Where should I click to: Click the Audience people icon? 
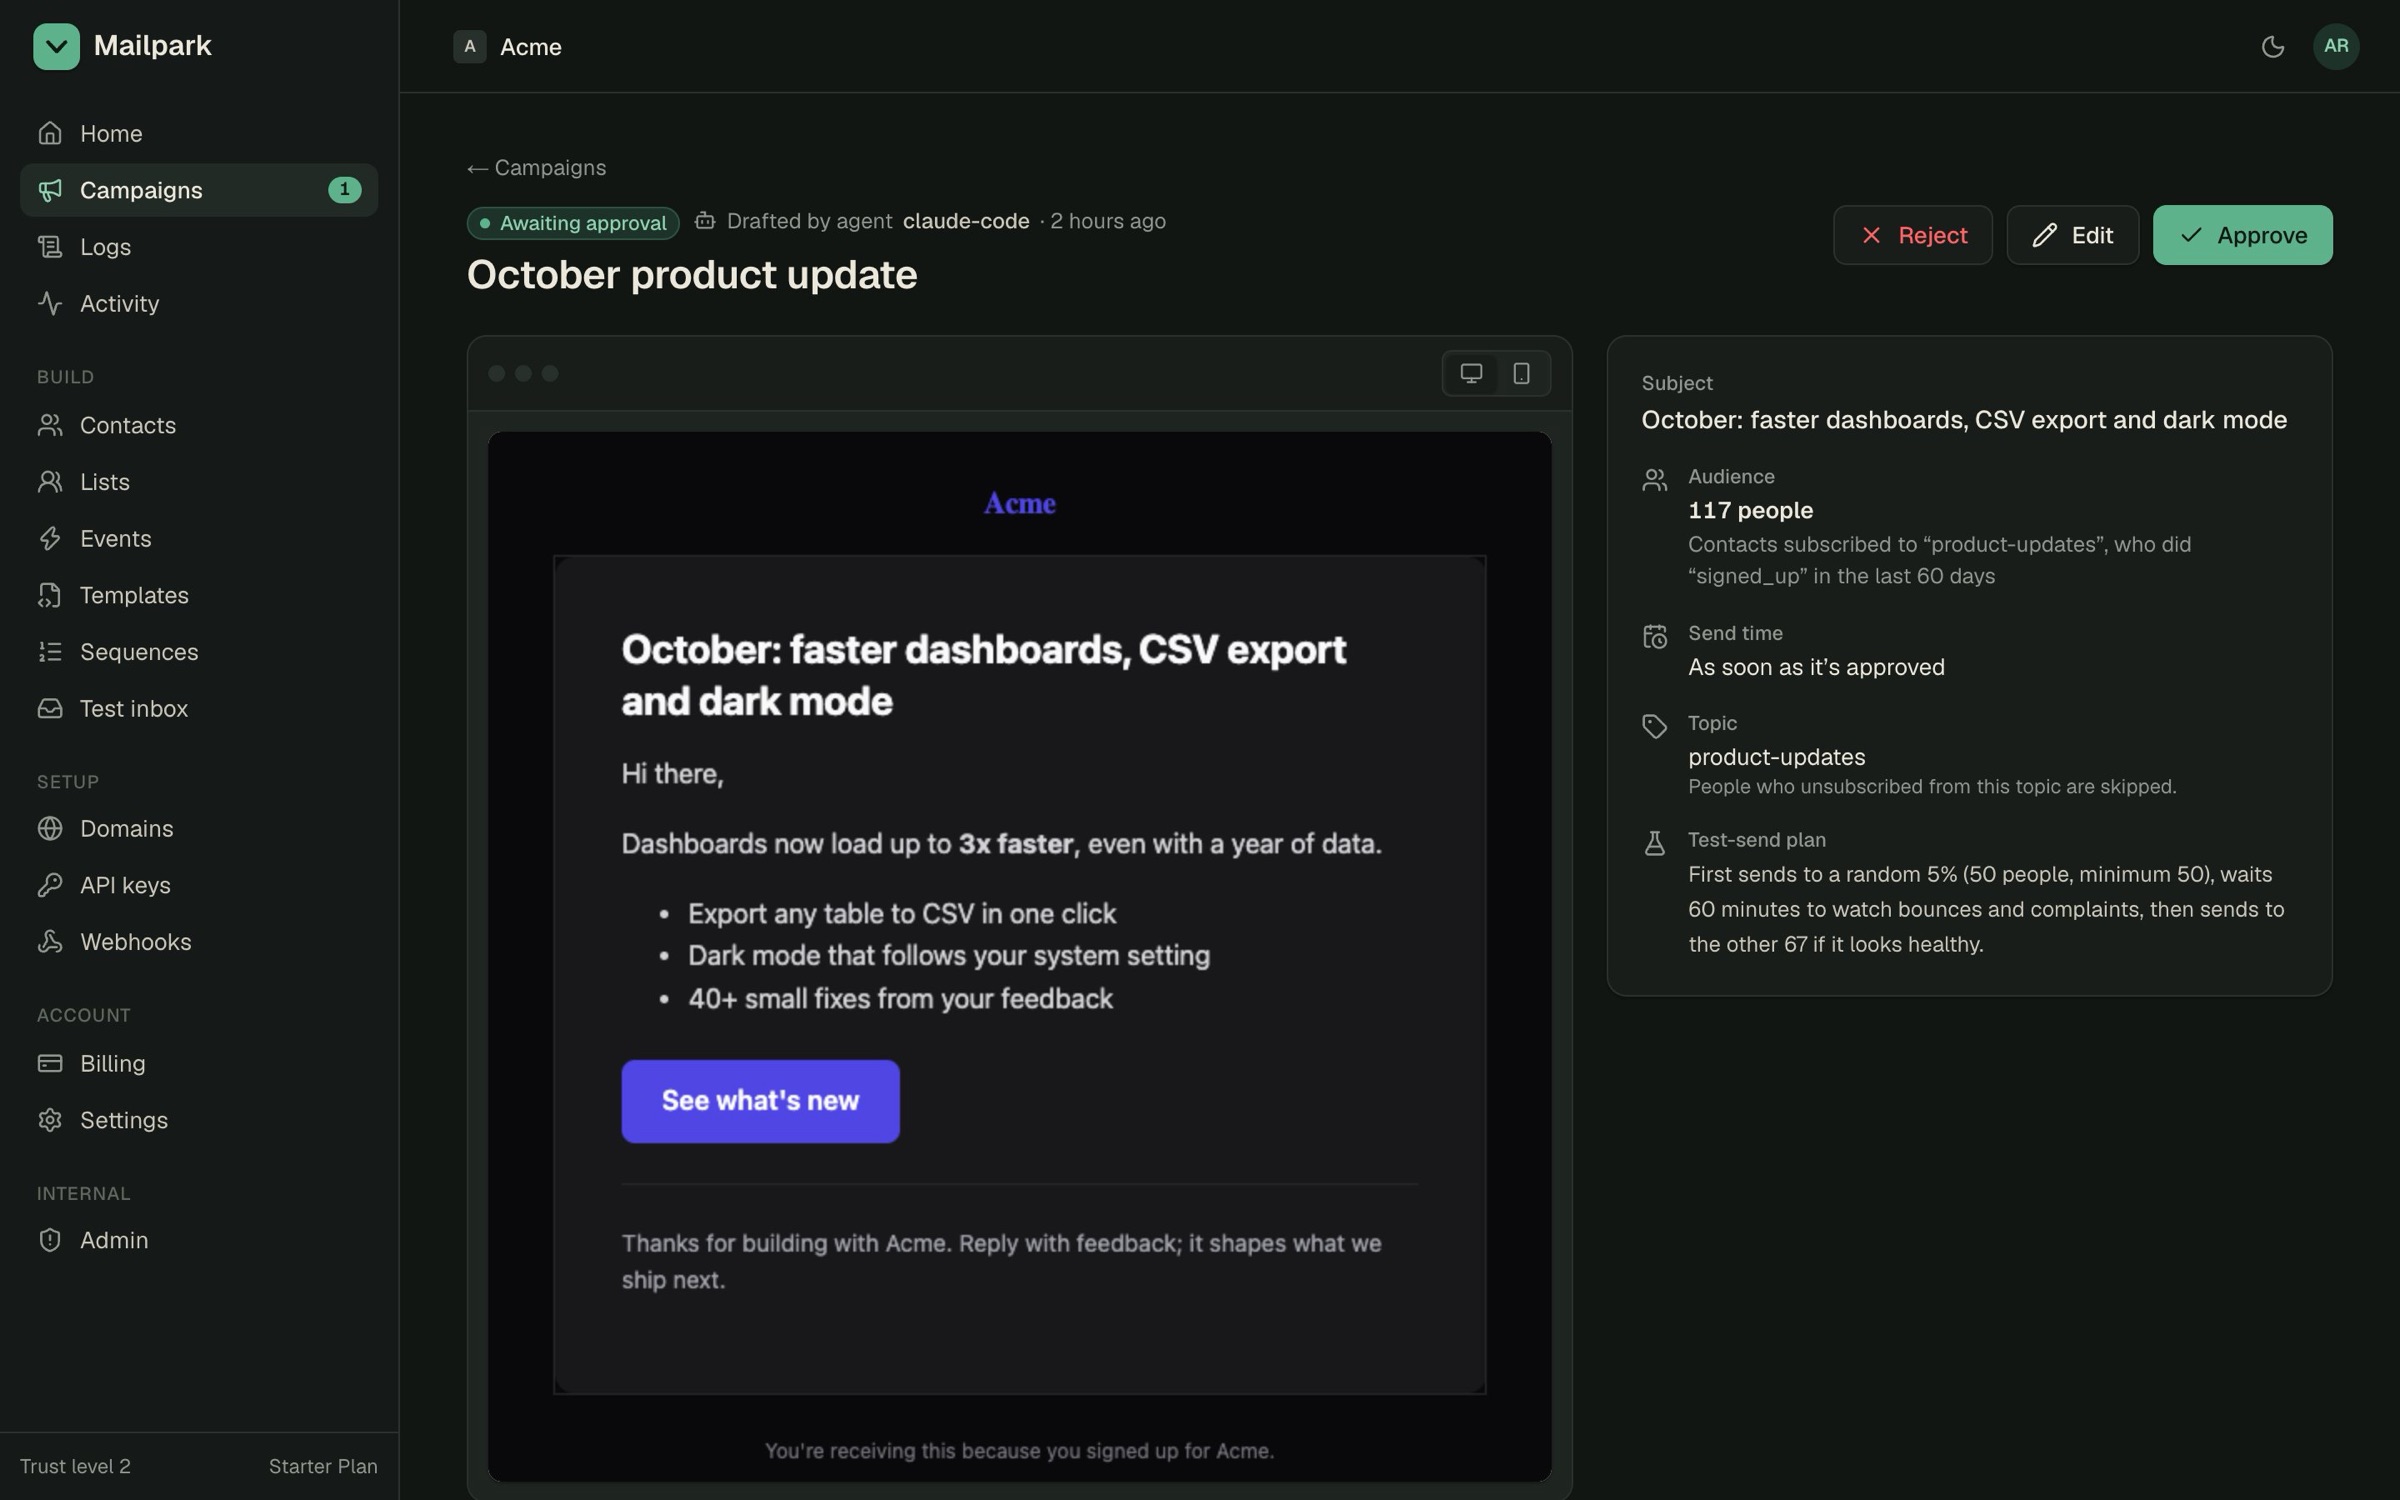tap(1654, 480)
